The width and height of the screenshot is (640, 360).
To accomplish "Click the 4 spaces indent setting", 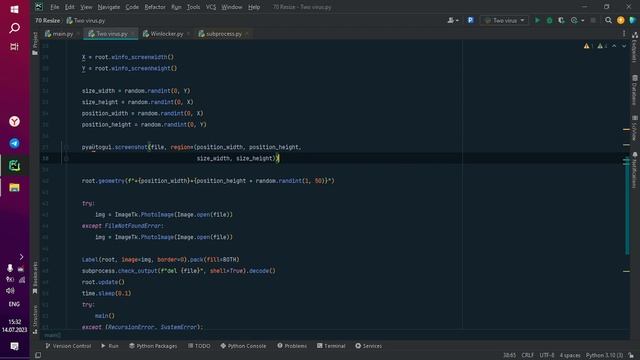I will coord(570,356).
